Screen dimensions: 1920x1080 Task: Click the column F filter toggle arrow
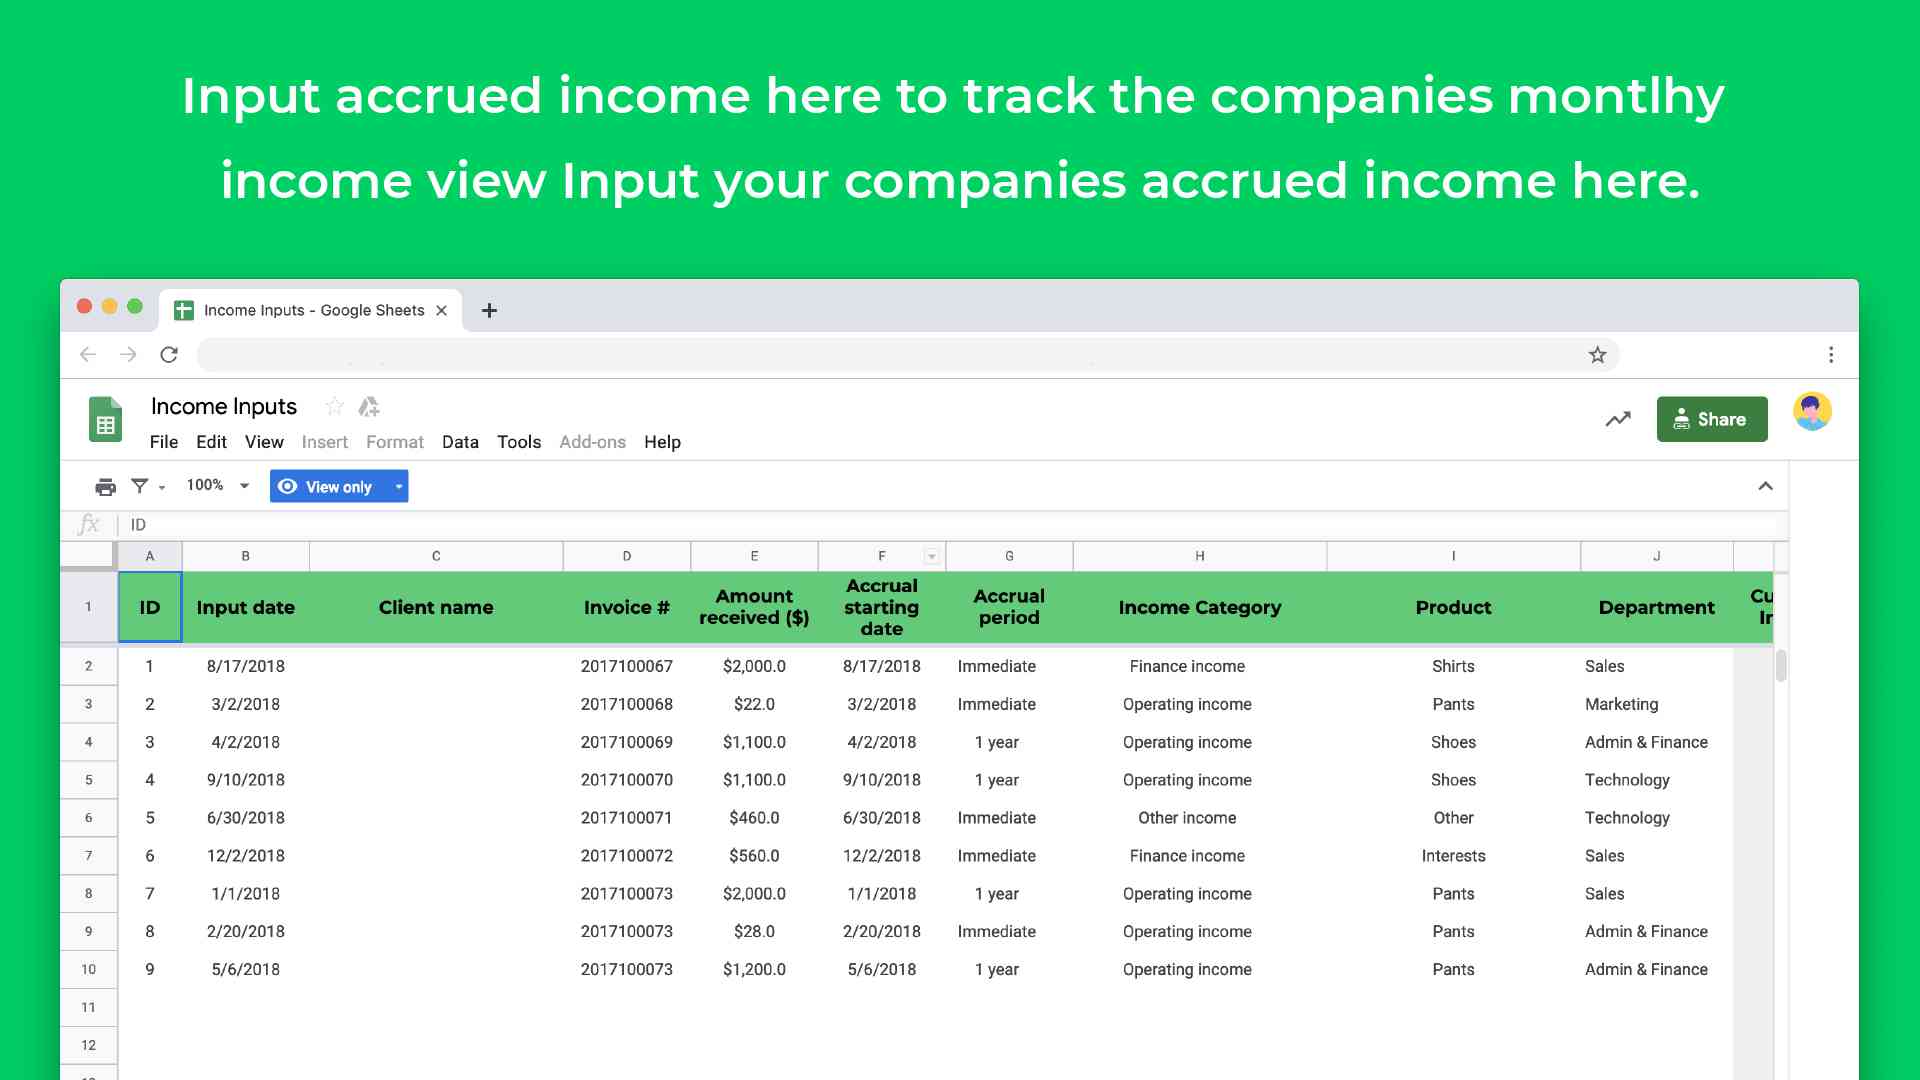coord(930,555)
